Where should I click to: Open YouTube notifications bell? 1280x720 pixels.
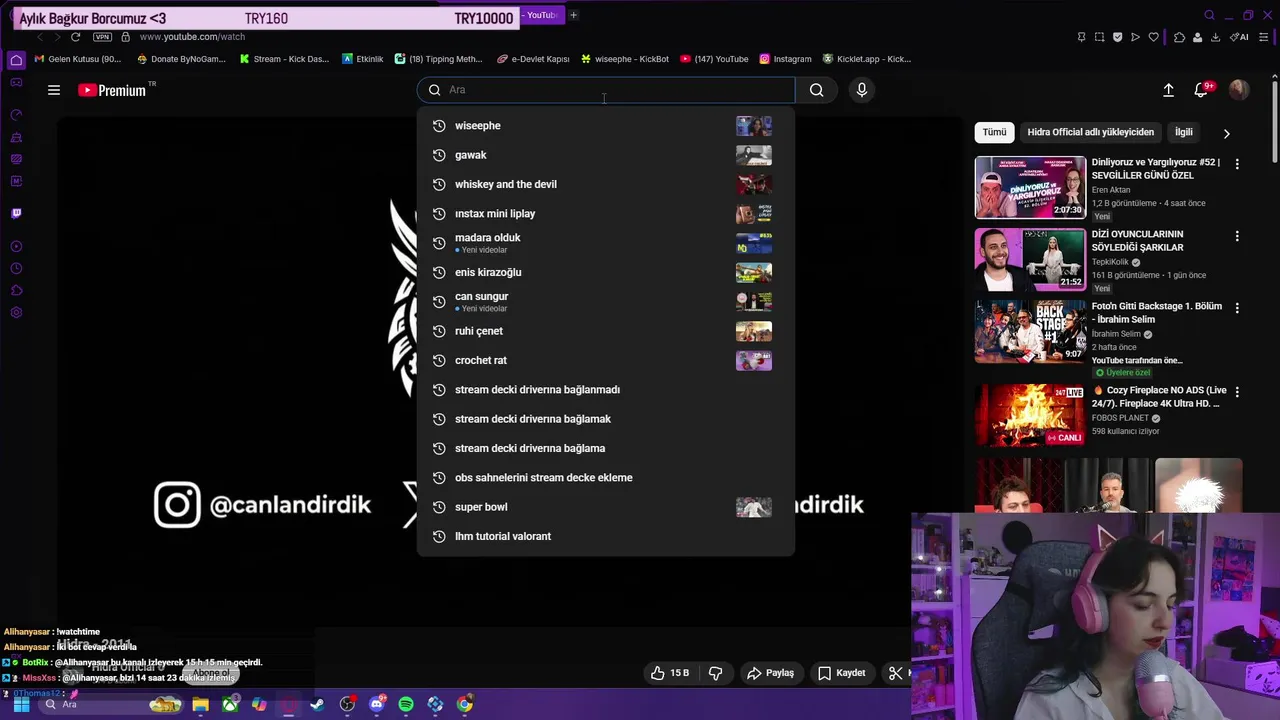pos(1202,90)
